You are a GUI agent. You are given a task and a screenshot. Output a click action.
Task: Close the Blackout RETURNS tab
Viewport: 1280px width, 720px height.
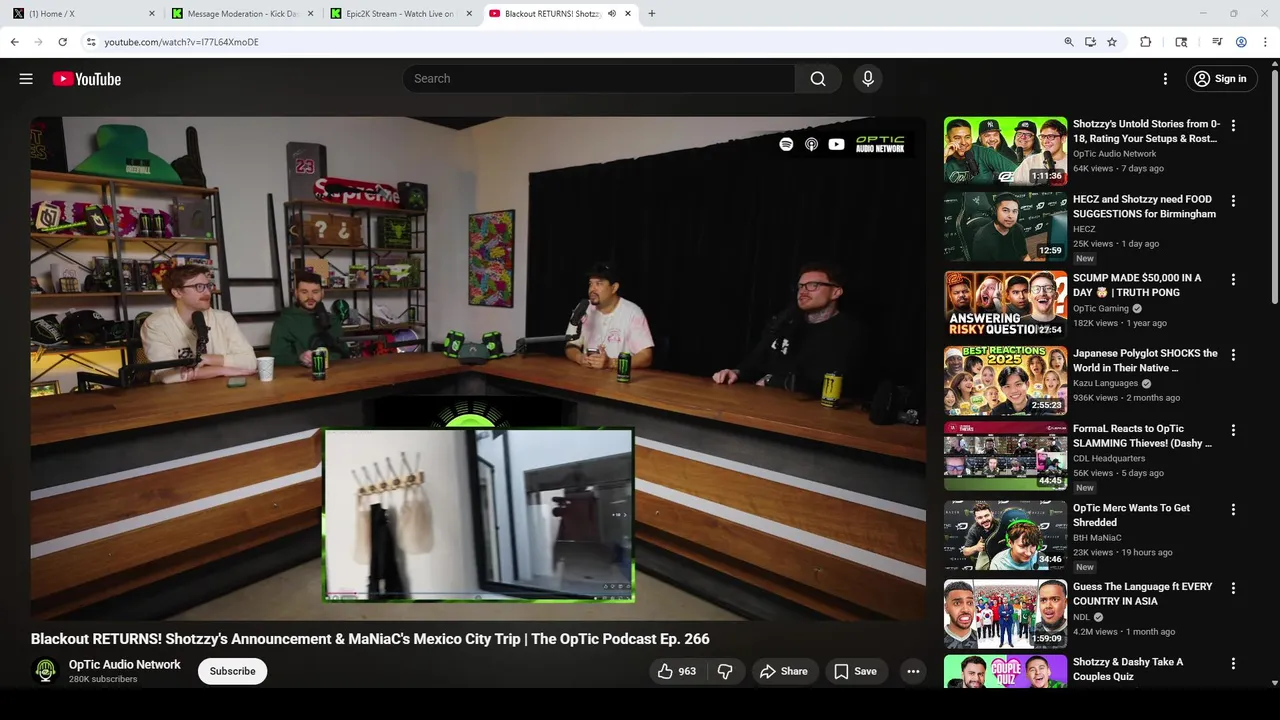point(628,14)
